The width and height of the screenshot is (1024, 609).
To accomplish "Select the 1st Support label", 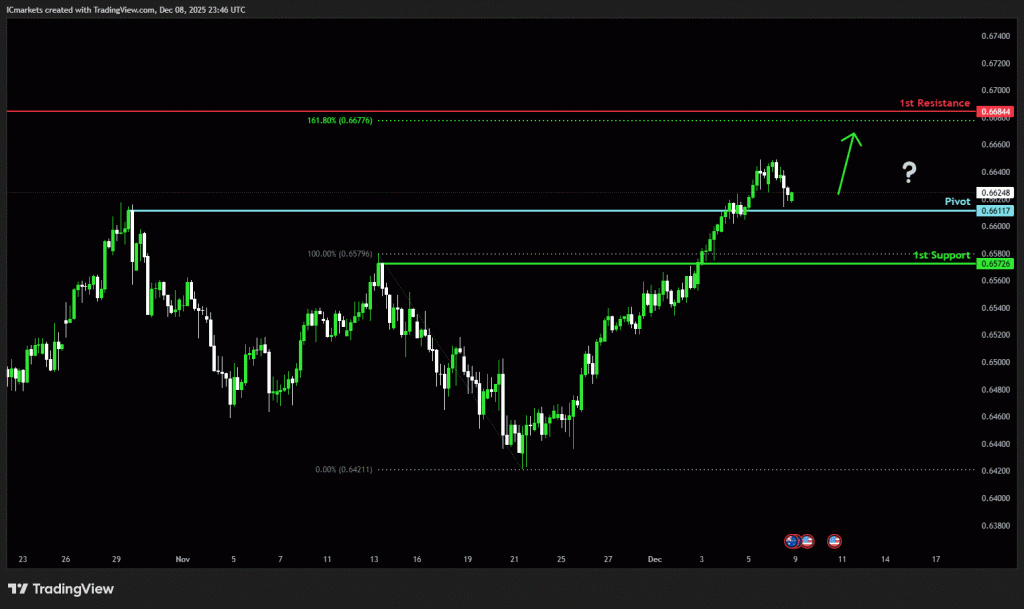I will (x=941, y=255).
